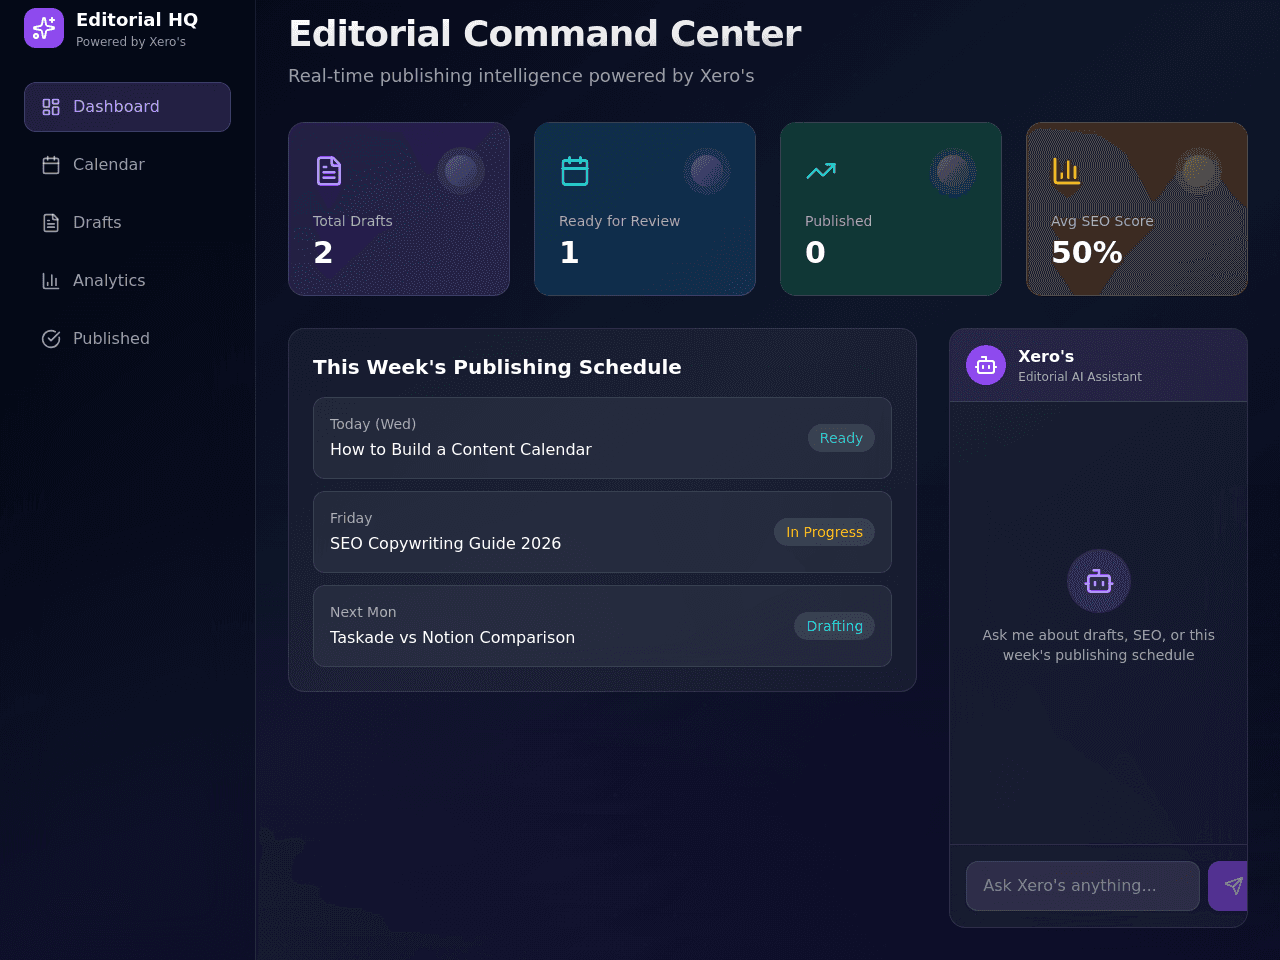Open How to Build a Content Calendar entry
The height and width of the screenshot is (960, 1280).
coord(602,438)
